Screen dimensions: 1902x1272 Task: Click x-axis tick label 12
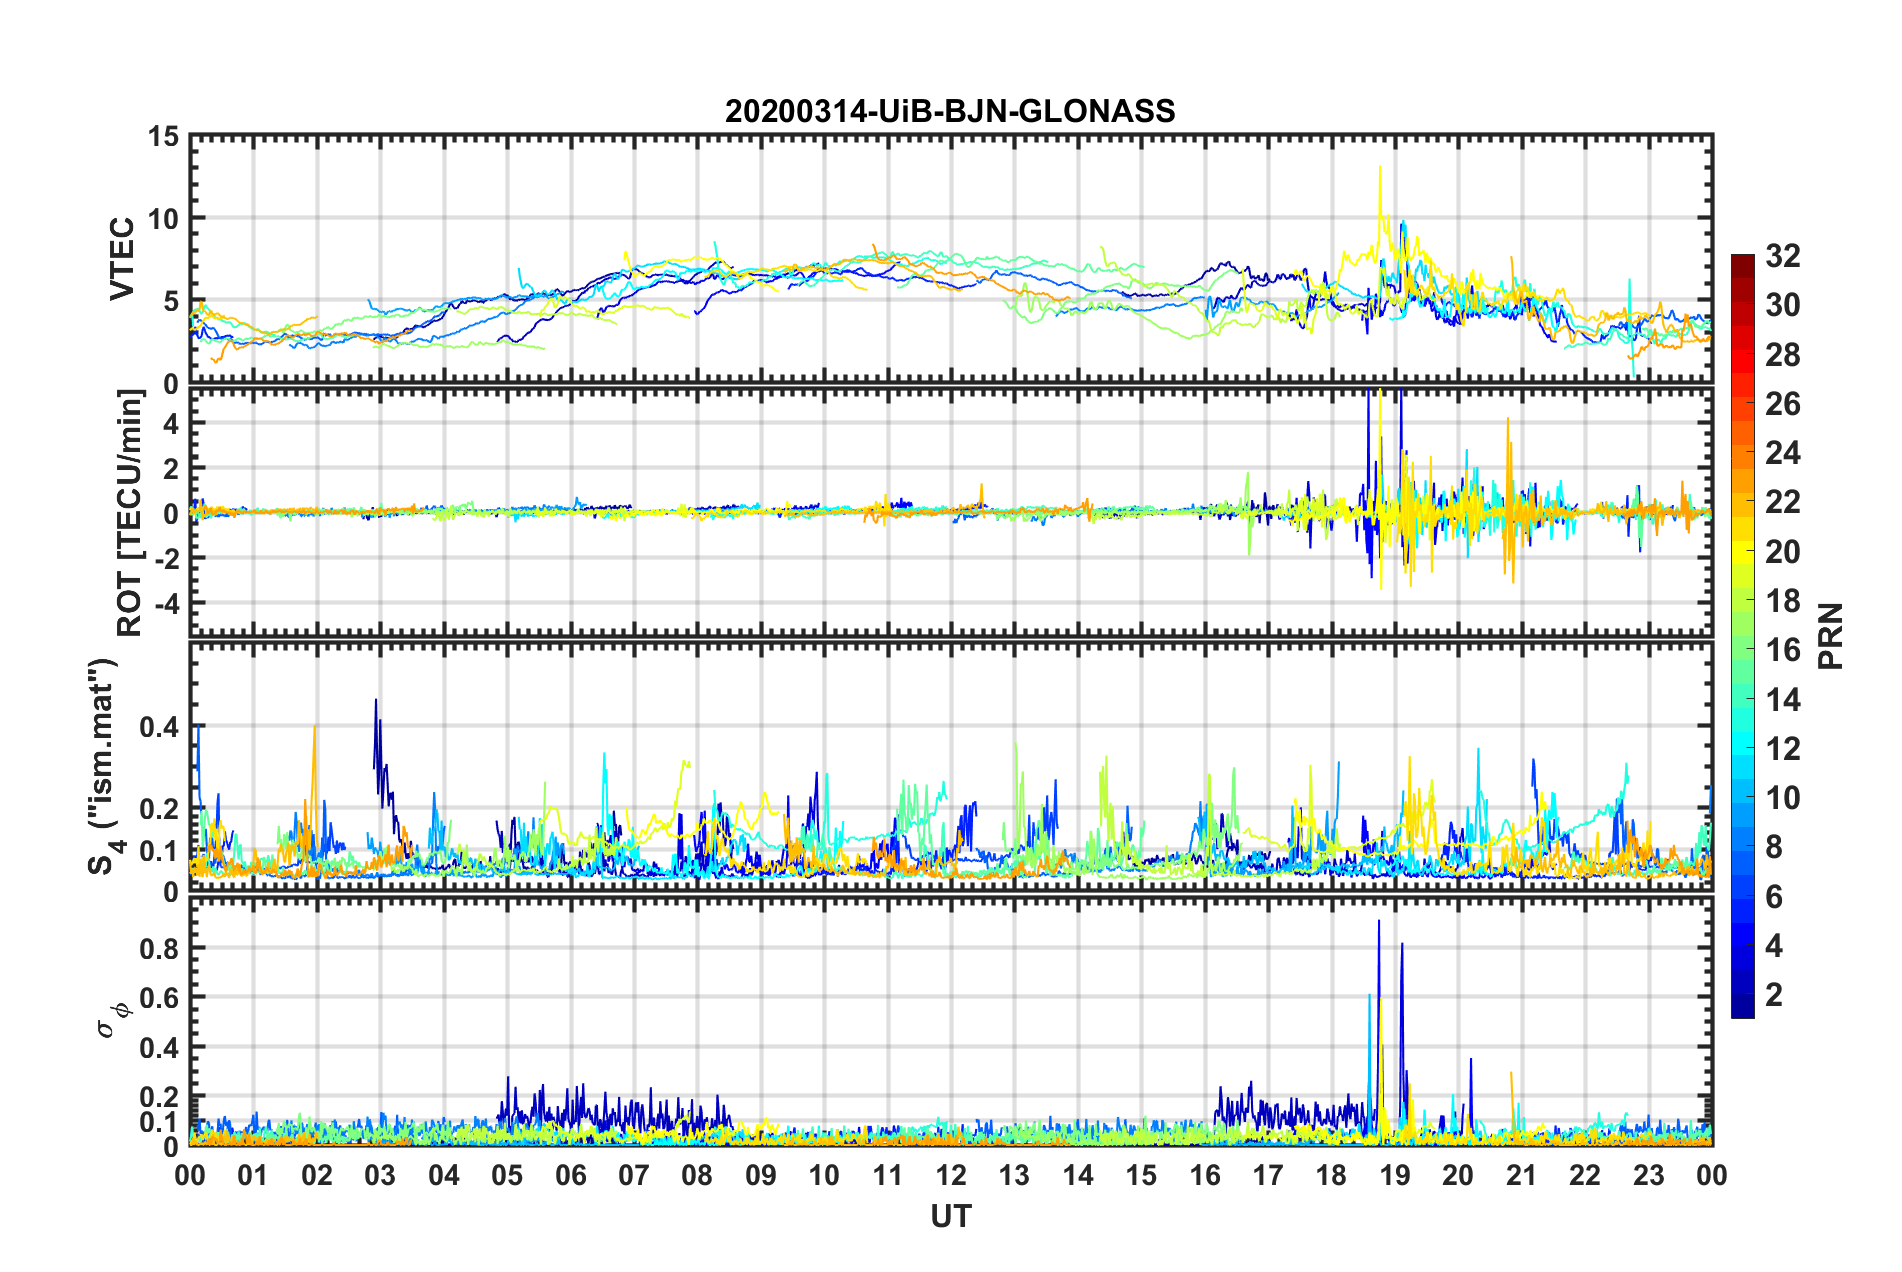[951, 1175]
